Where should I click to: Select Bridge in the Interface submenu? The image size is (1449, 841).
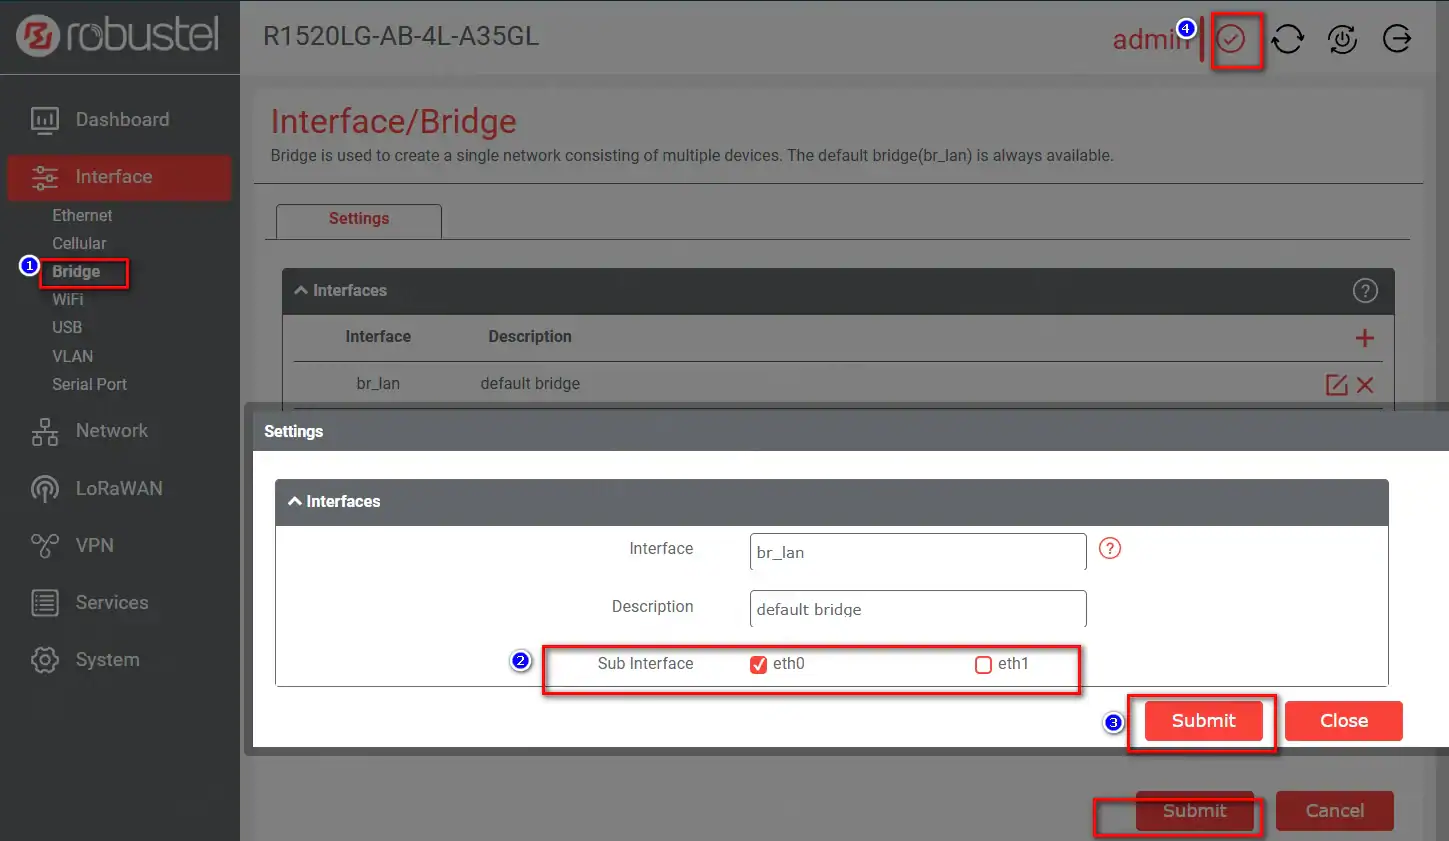pos(76,272)
